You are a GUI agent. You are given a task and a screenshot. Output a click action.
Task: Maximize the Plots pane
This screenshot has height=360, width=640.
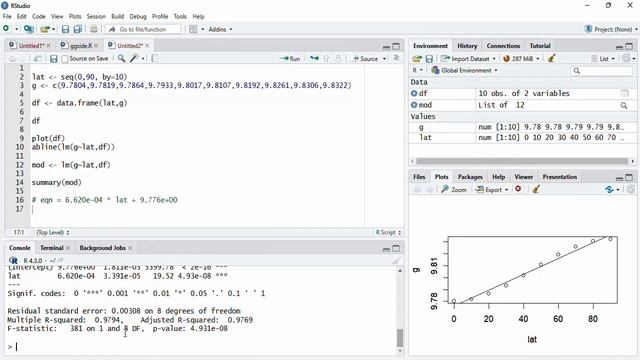[629, 177]
